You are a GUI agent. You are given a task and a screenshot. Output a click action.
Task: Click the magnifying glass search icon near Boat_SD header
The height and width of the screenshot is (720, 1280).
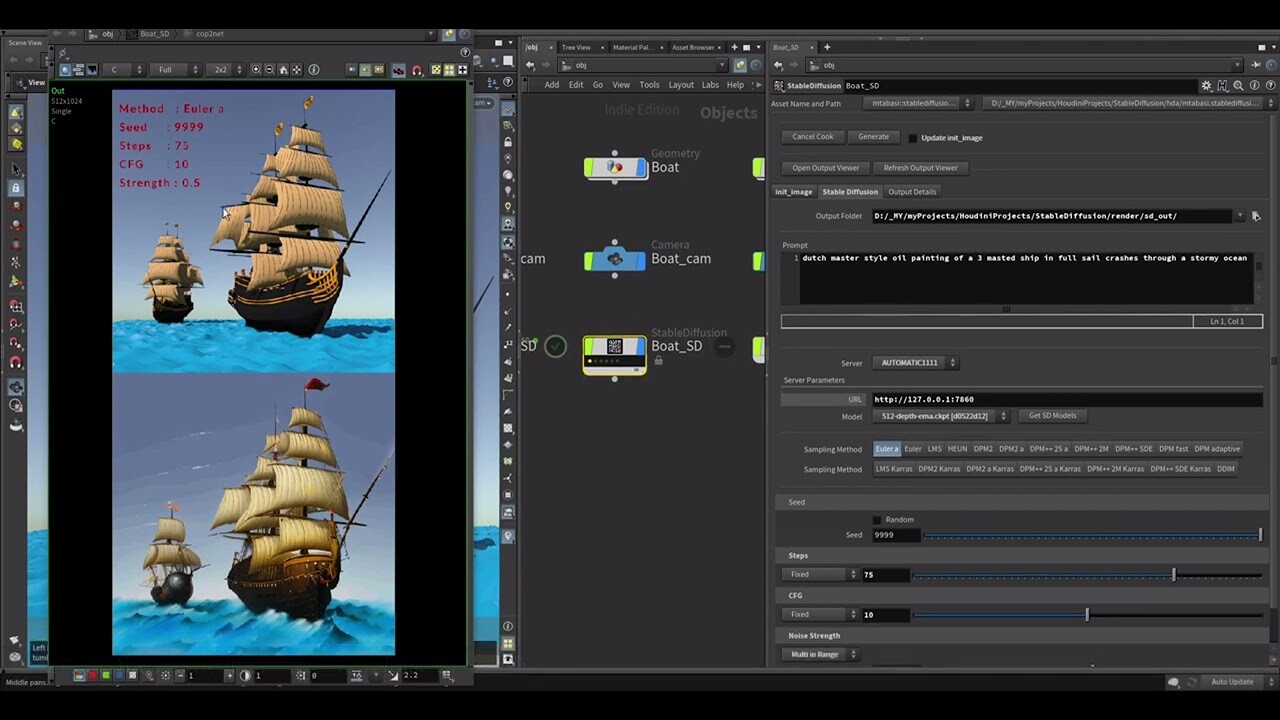pos(1238,86)
